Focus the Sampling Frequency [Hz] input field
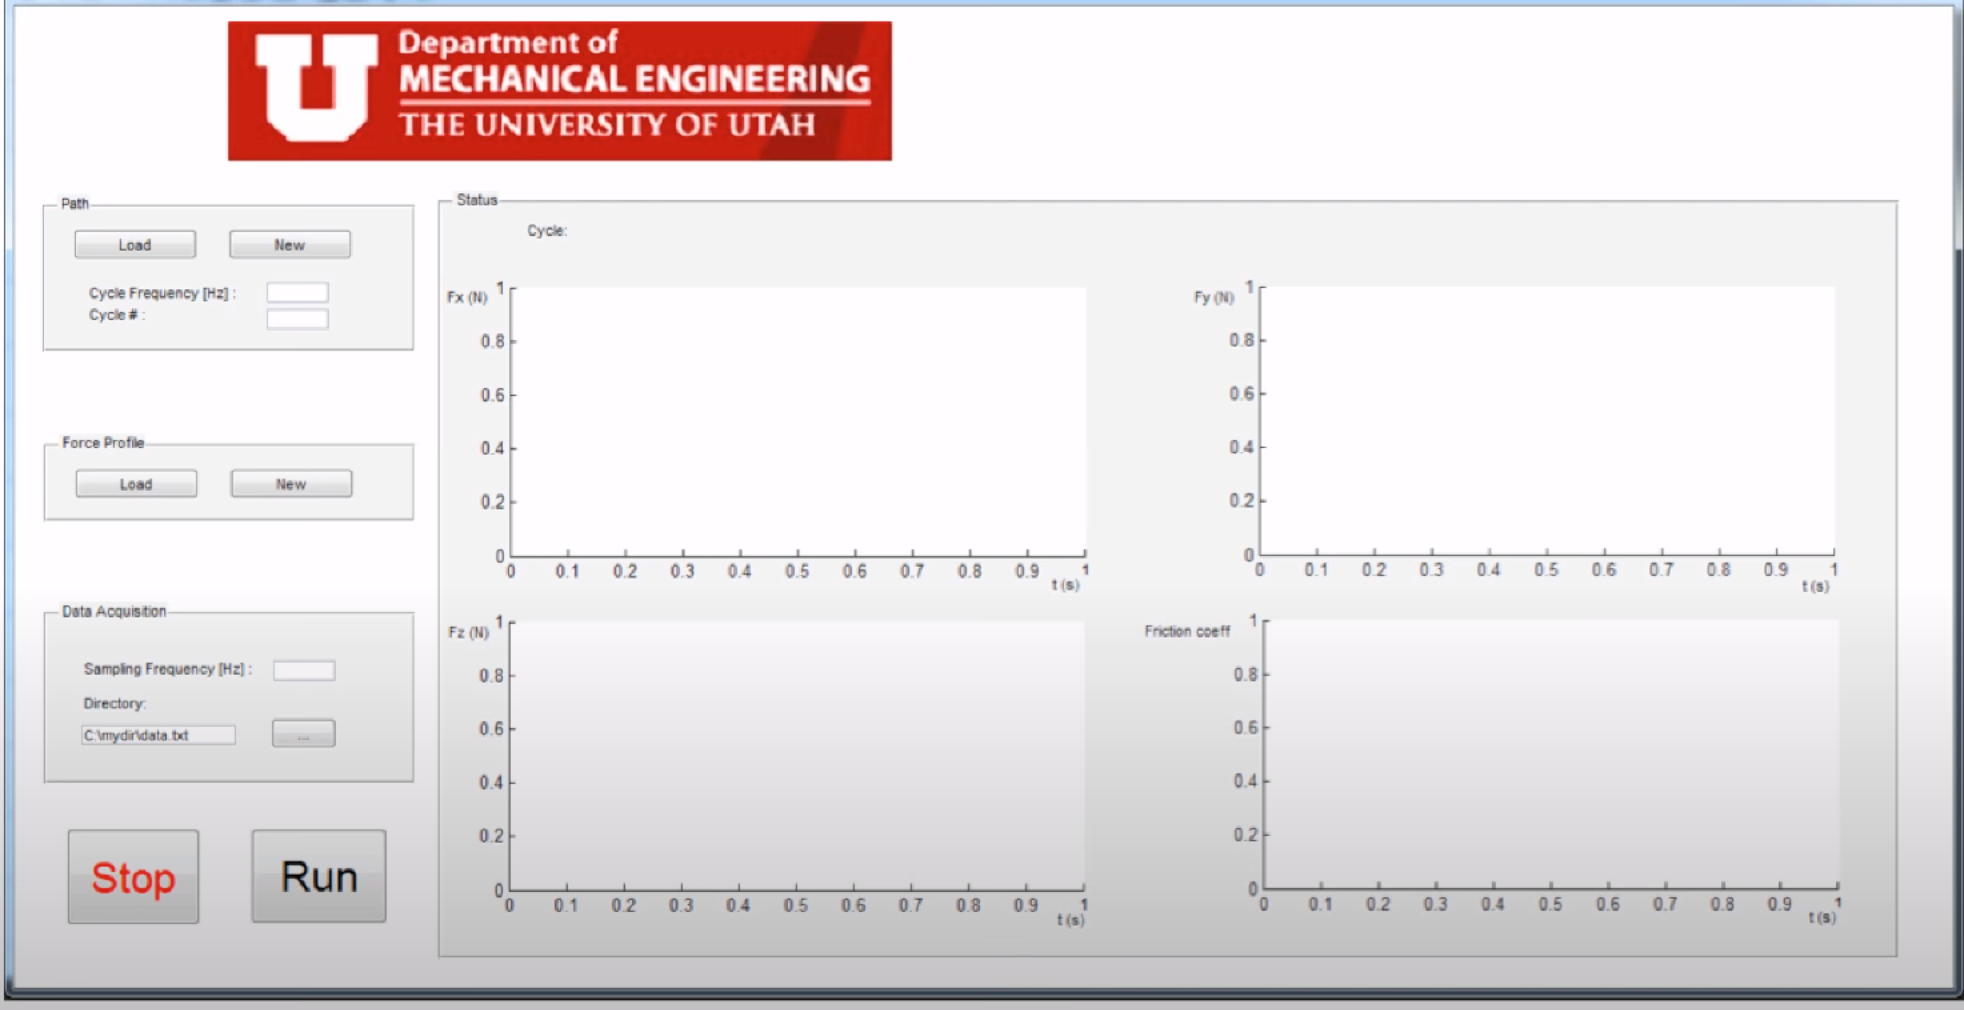Image resolution: width=1964 pixels, height=1010 pixels. click(304, 670)
